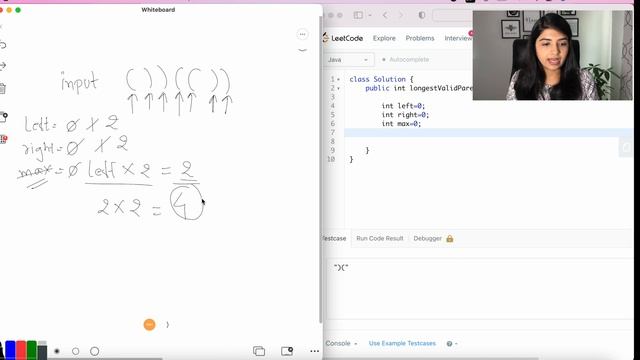The width and height of the screenshot is (640, 360).
Task: Click the trash icon in Whiteboard sidebar
Action: coord(2,89)
